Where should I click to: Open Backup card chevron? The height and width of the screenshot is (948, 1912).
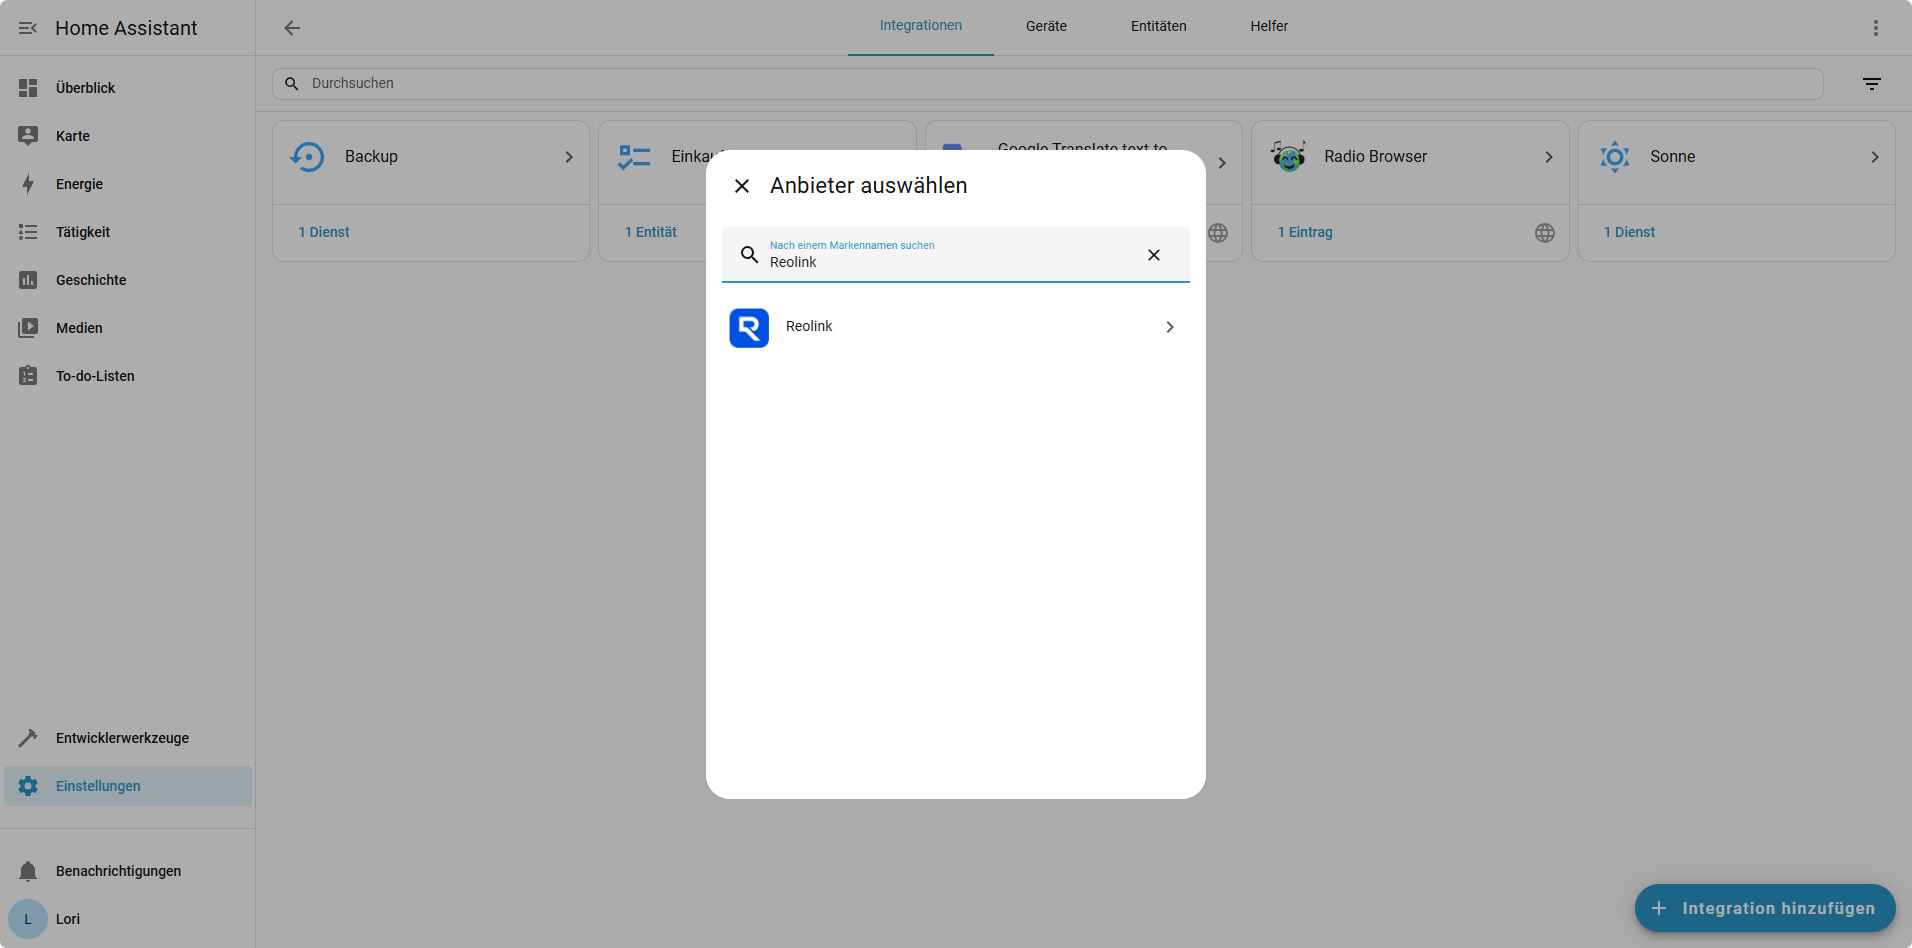569,157
